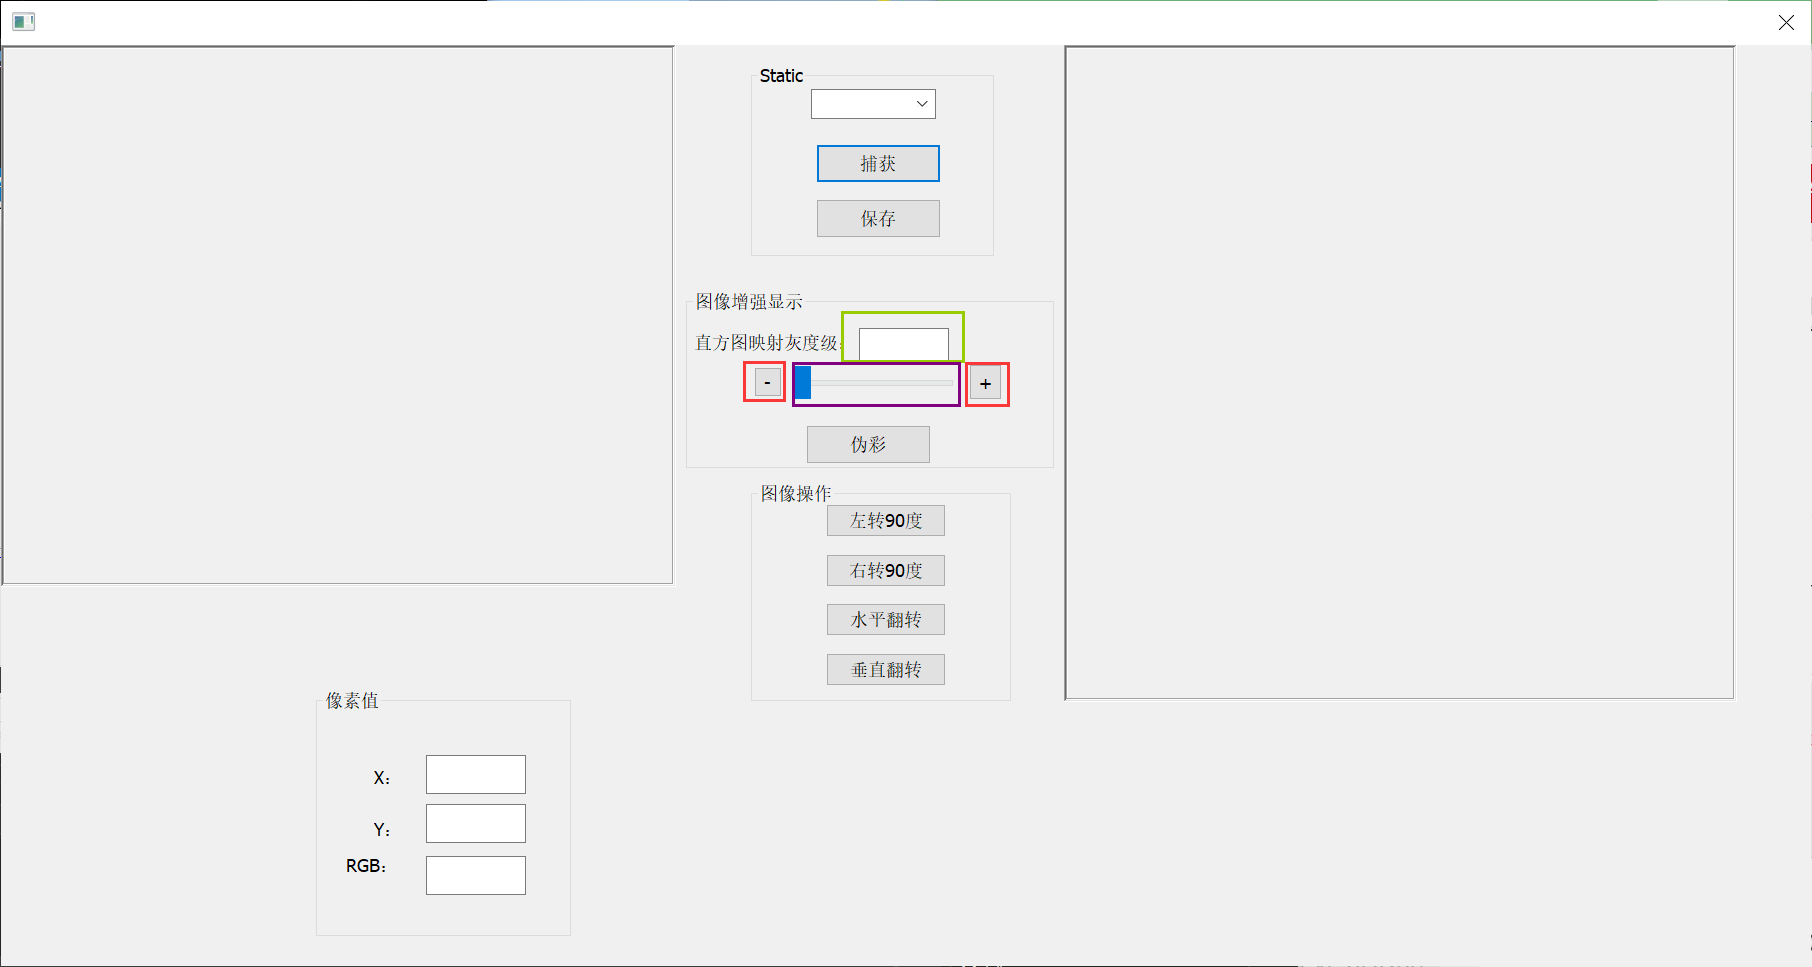Rotate image left with 左转90度 button

point(884,520)
